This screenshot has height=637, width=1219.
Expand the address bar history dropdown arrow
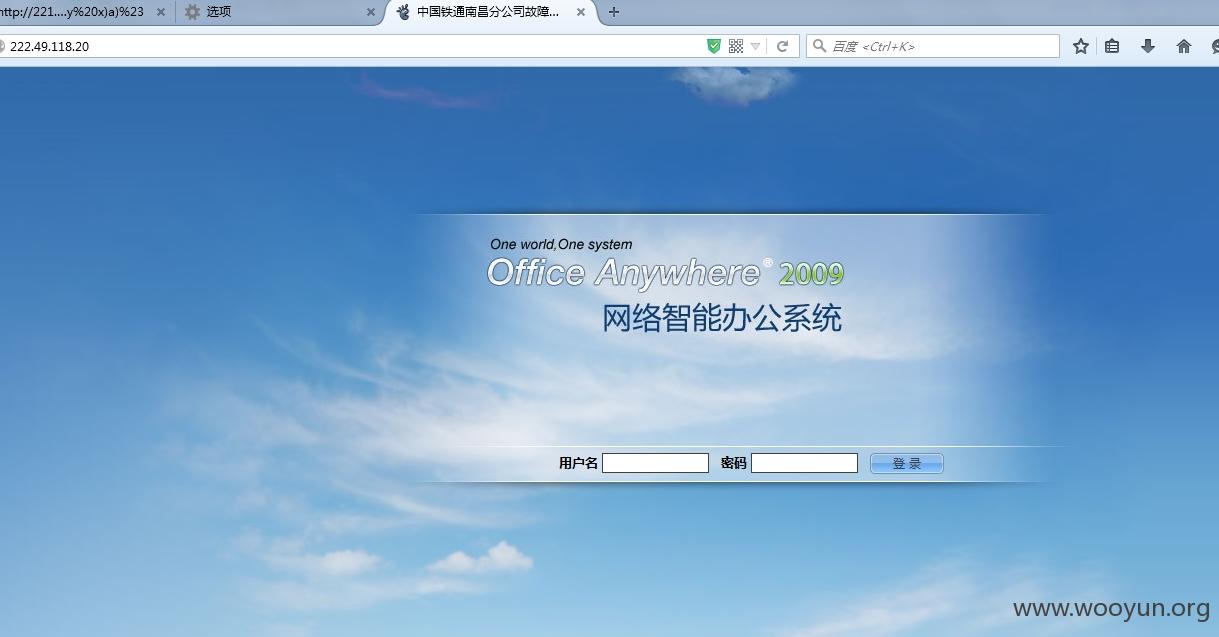click(x=755, y=46)
